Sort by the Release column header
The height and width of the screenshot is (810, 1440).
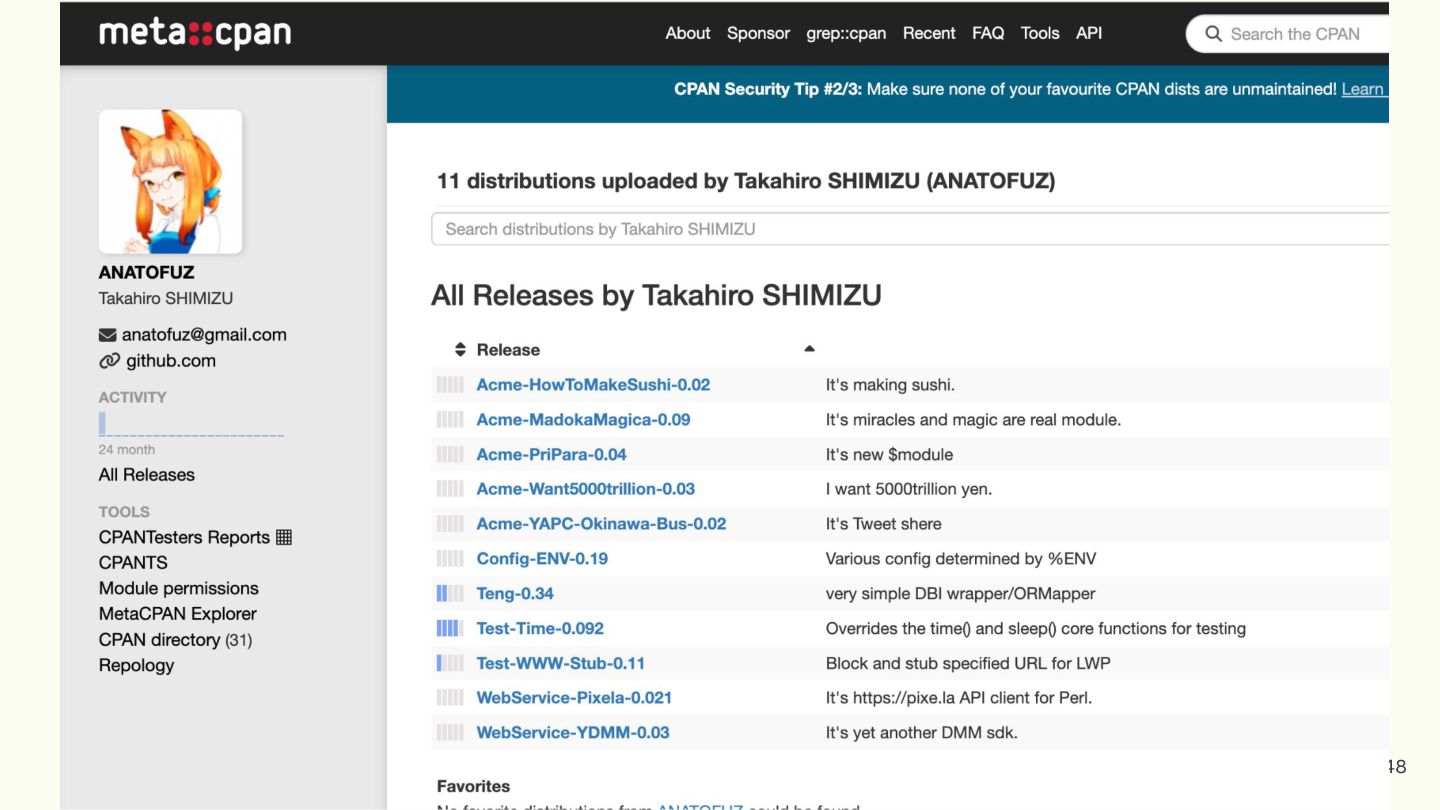(x=508, y=350)
